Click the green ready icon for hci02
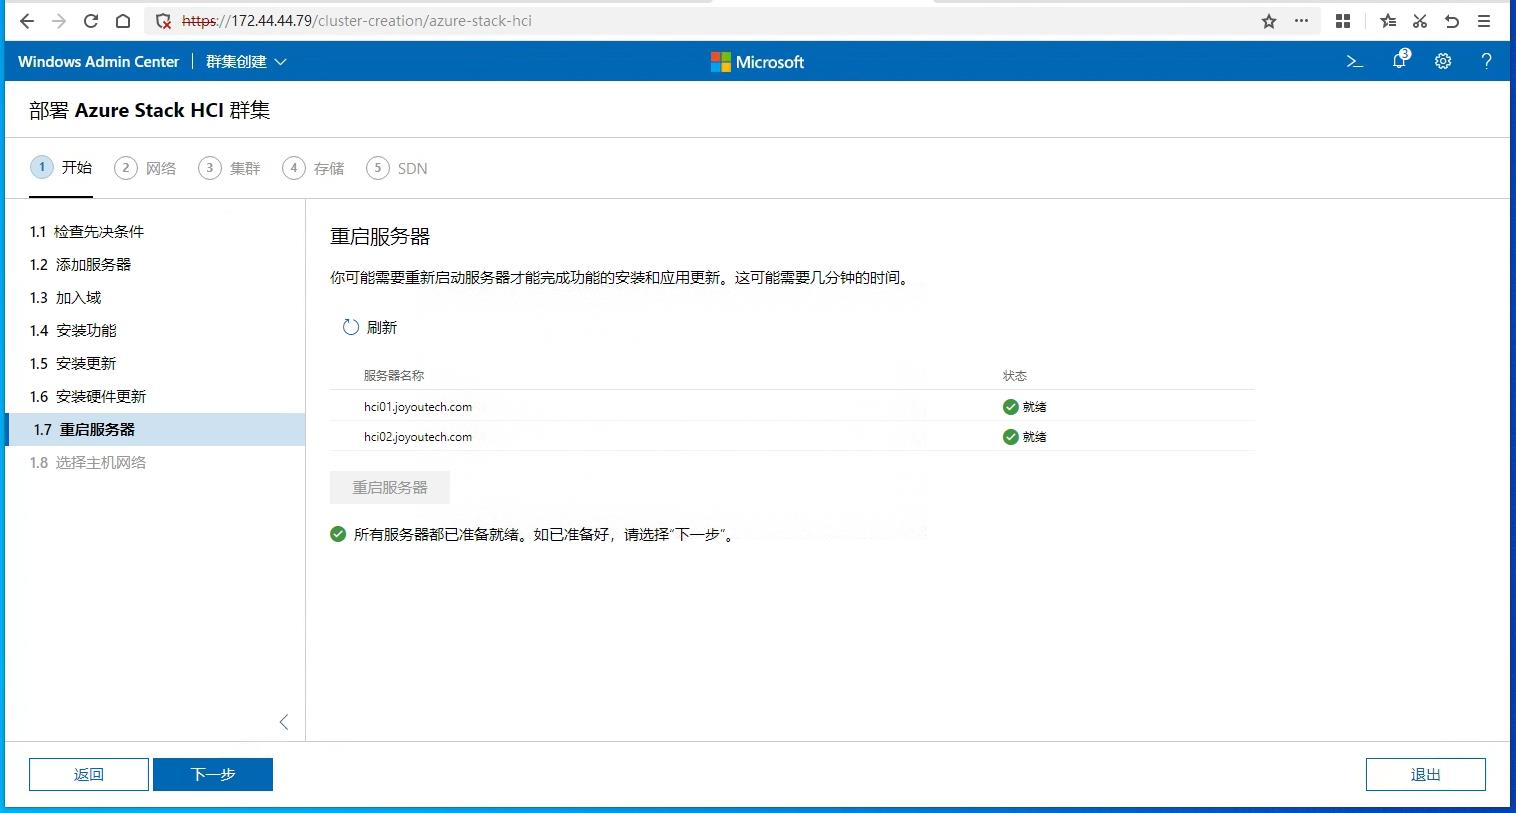The image size is (1516, 813). click(1011, 437)
